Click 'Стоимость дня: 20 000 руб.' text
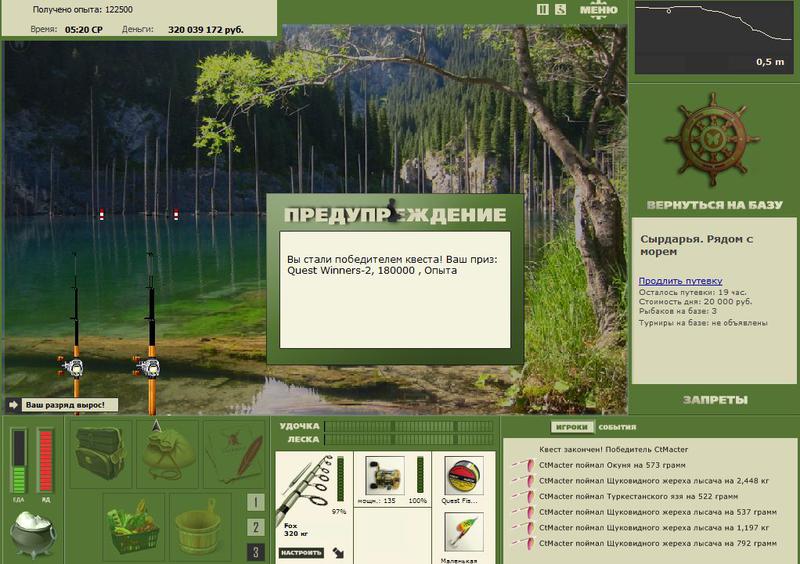800x564 pixels. point(695,302)
